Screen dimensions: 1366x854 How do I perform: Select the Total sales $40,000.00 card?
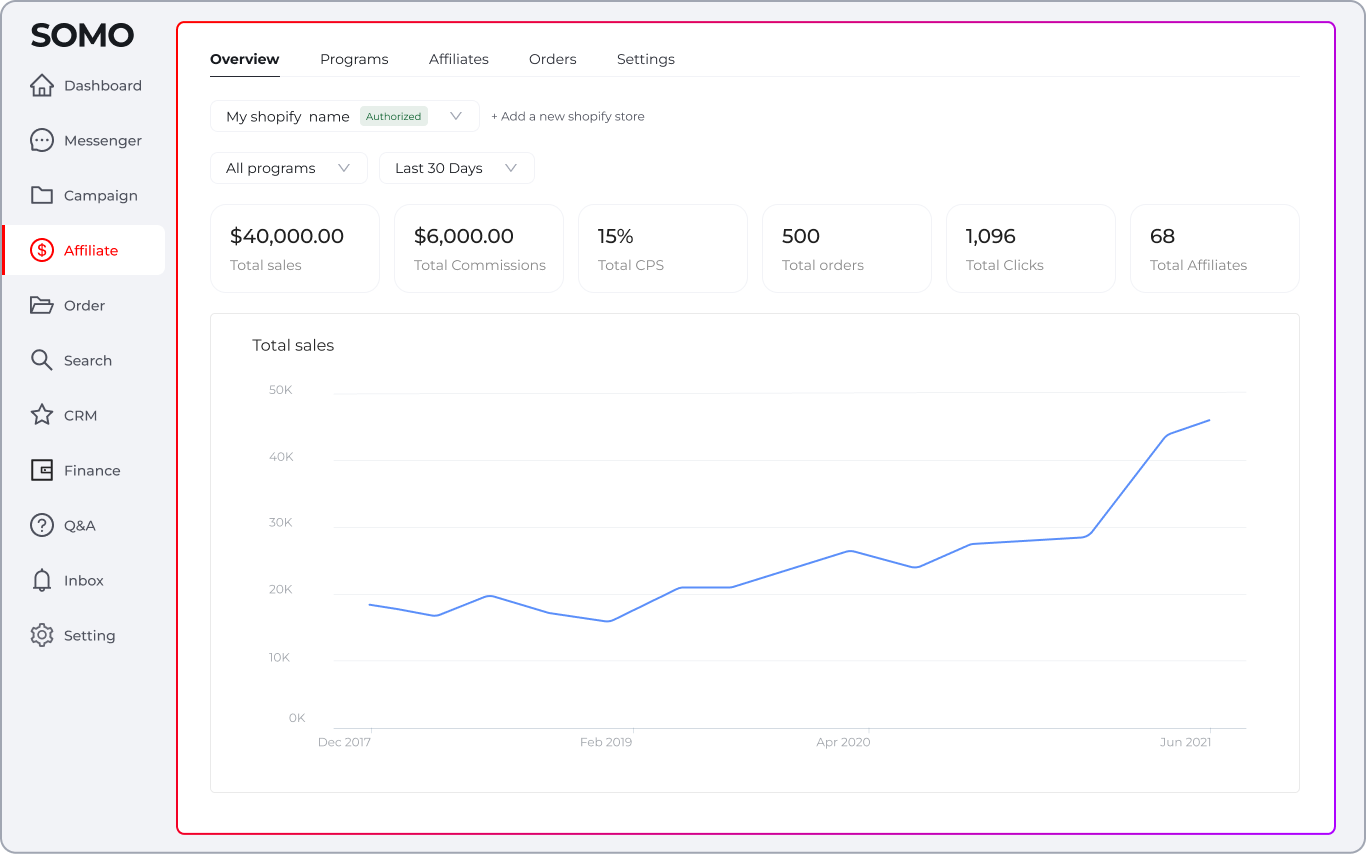[295, 249]
